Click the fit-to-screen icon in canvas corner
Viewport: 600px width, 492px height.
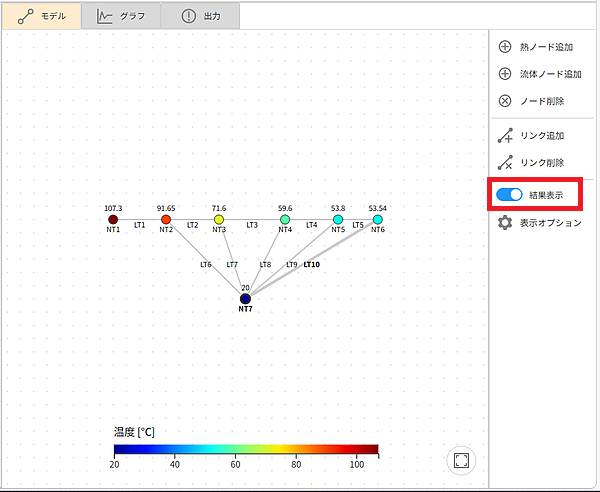pos(461,459)
